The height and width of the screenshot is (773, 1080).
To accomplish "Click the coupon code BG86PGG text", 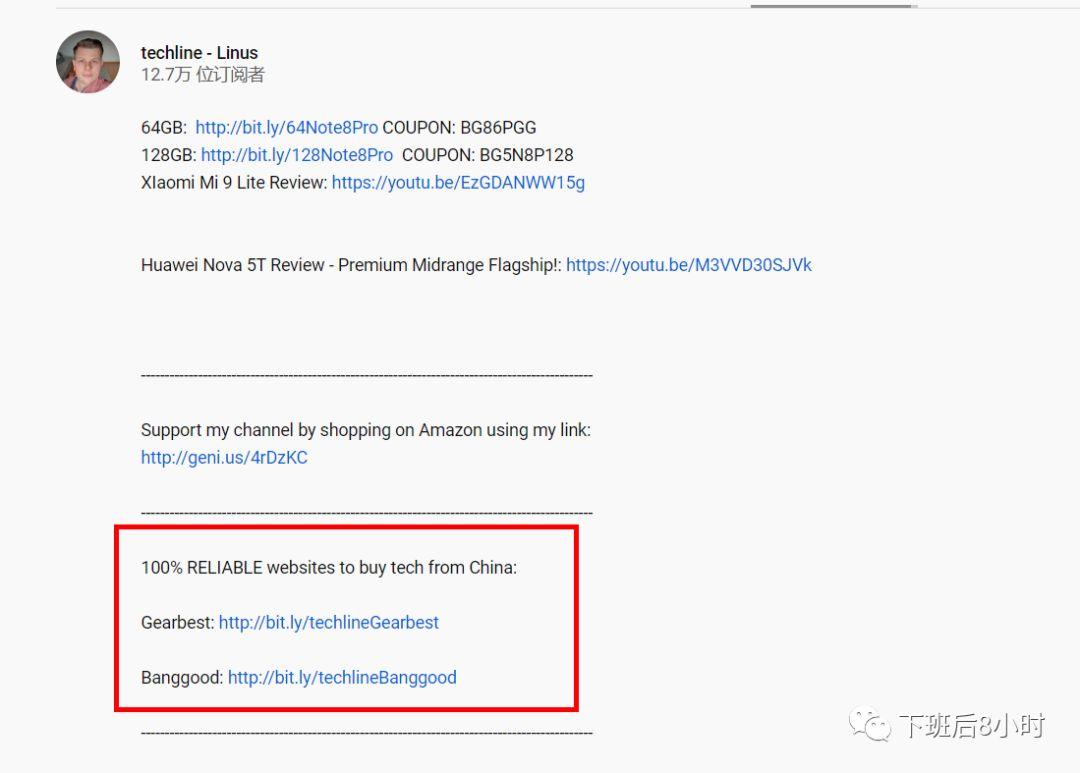I will pos(498,127).
